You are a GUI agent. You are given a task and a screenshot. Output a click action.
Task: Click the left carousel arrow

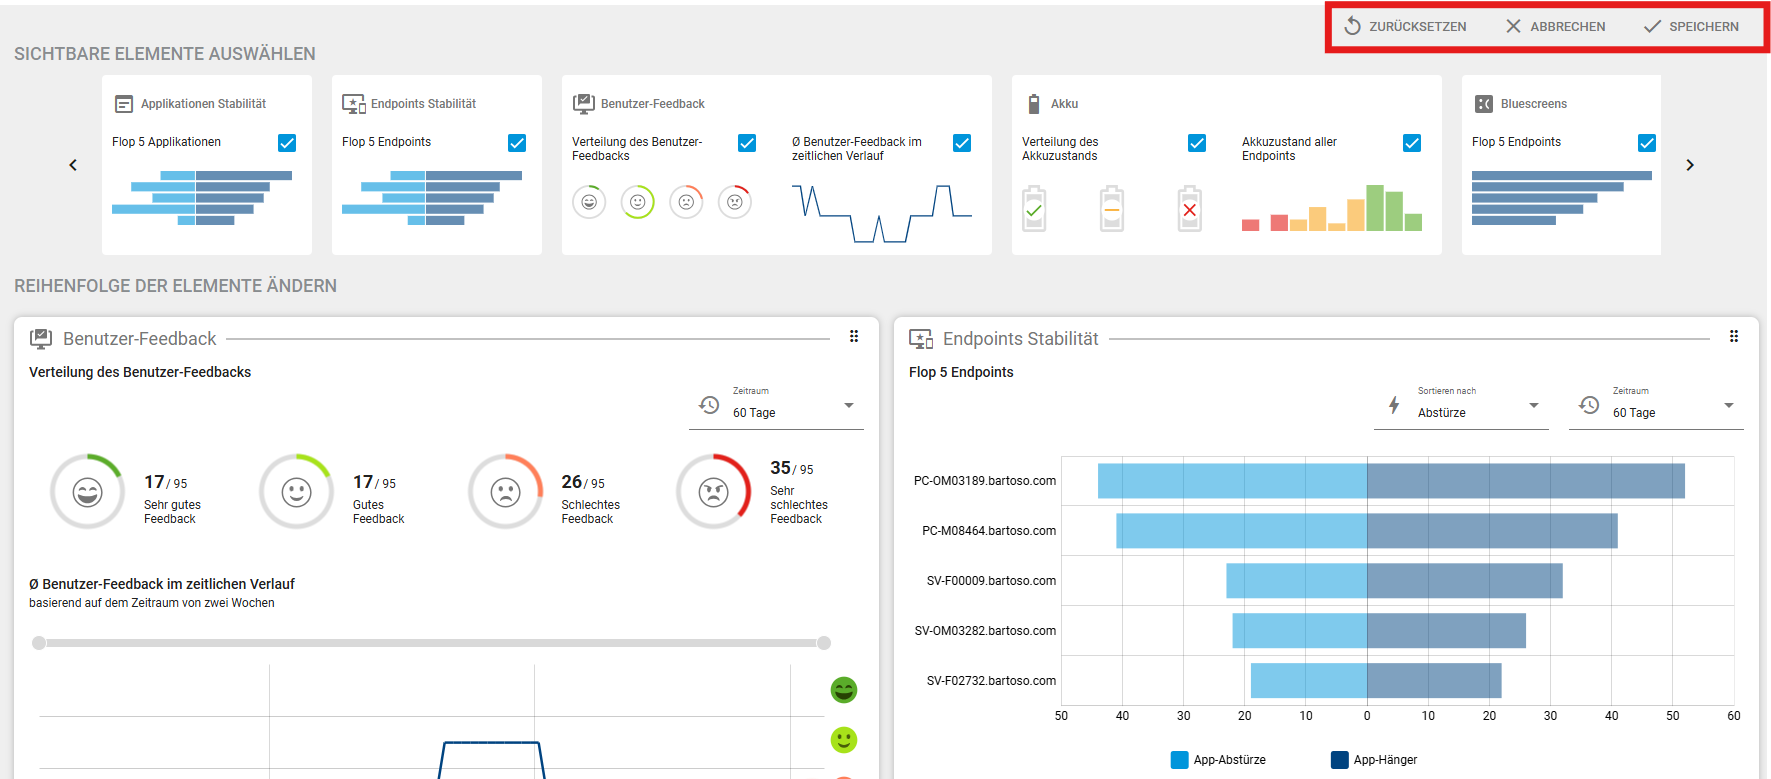click(73, 165)
